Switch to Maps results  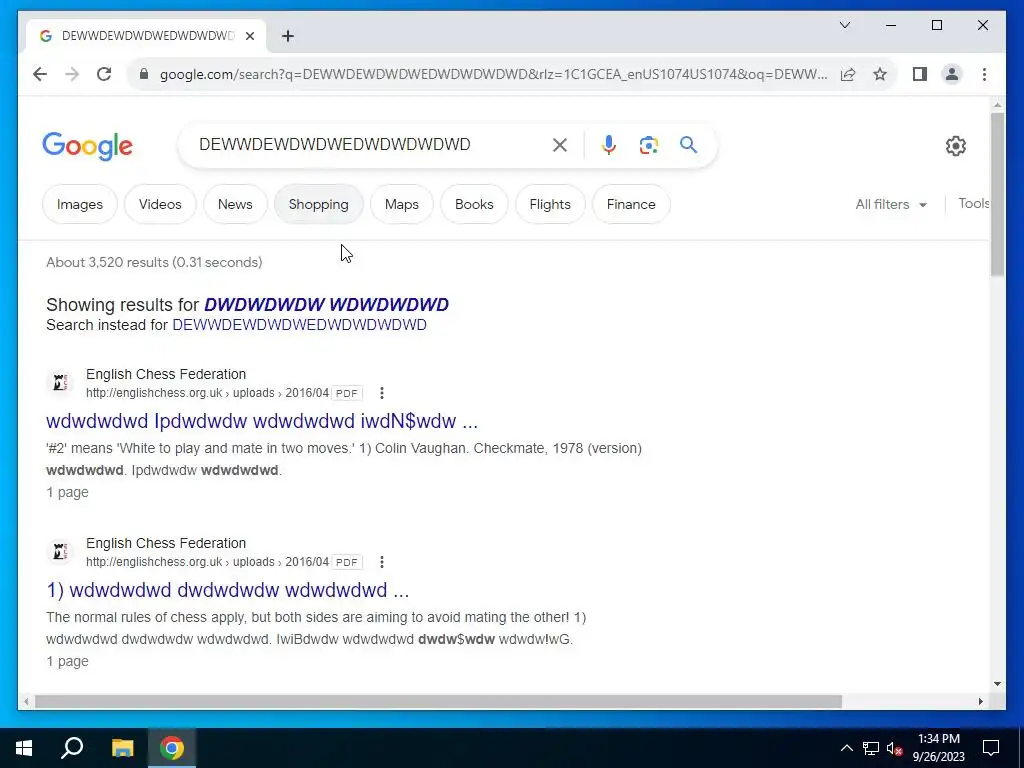point(402,204)
